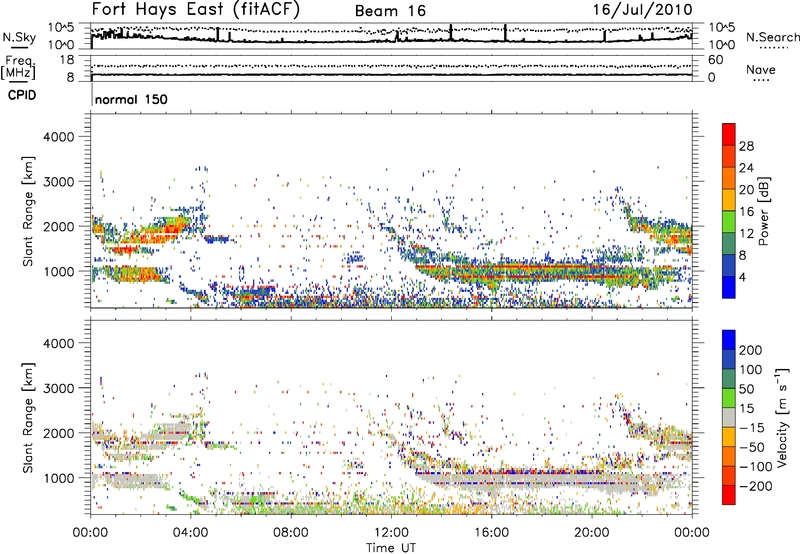Click the '20:00' time tick label
Viewport: 800px width, 554px height.
coord(591,533)
